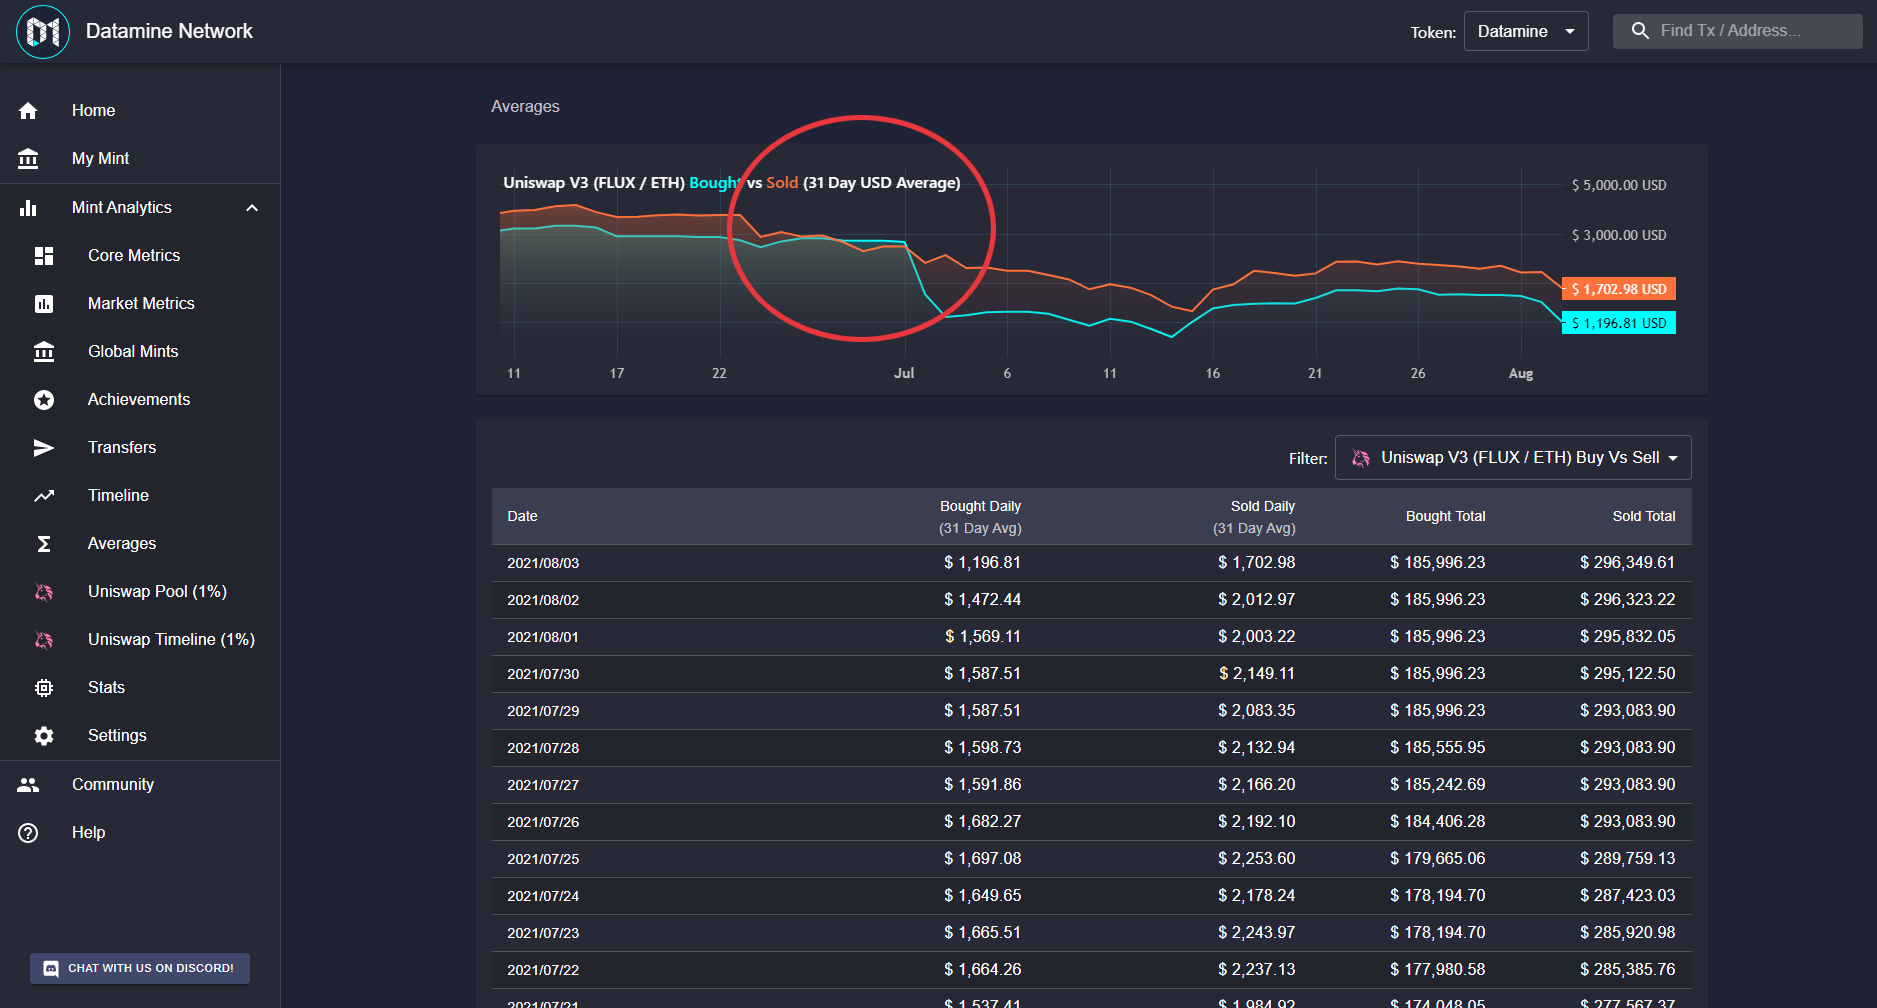Click the Datamine Network logo icon
1877x1008 pixels.
point(43,32)
